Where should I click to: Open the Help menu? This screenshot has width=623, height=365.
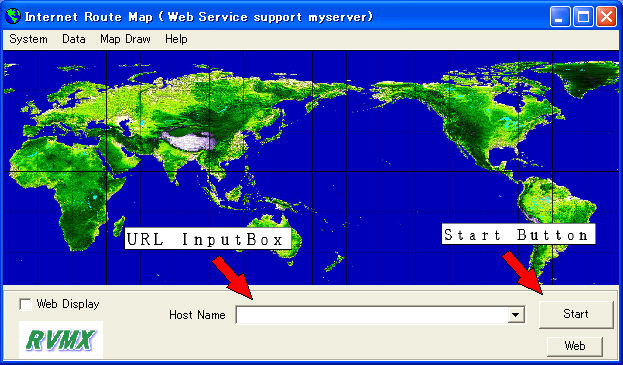pyautogui.click(x=176, y=39)
